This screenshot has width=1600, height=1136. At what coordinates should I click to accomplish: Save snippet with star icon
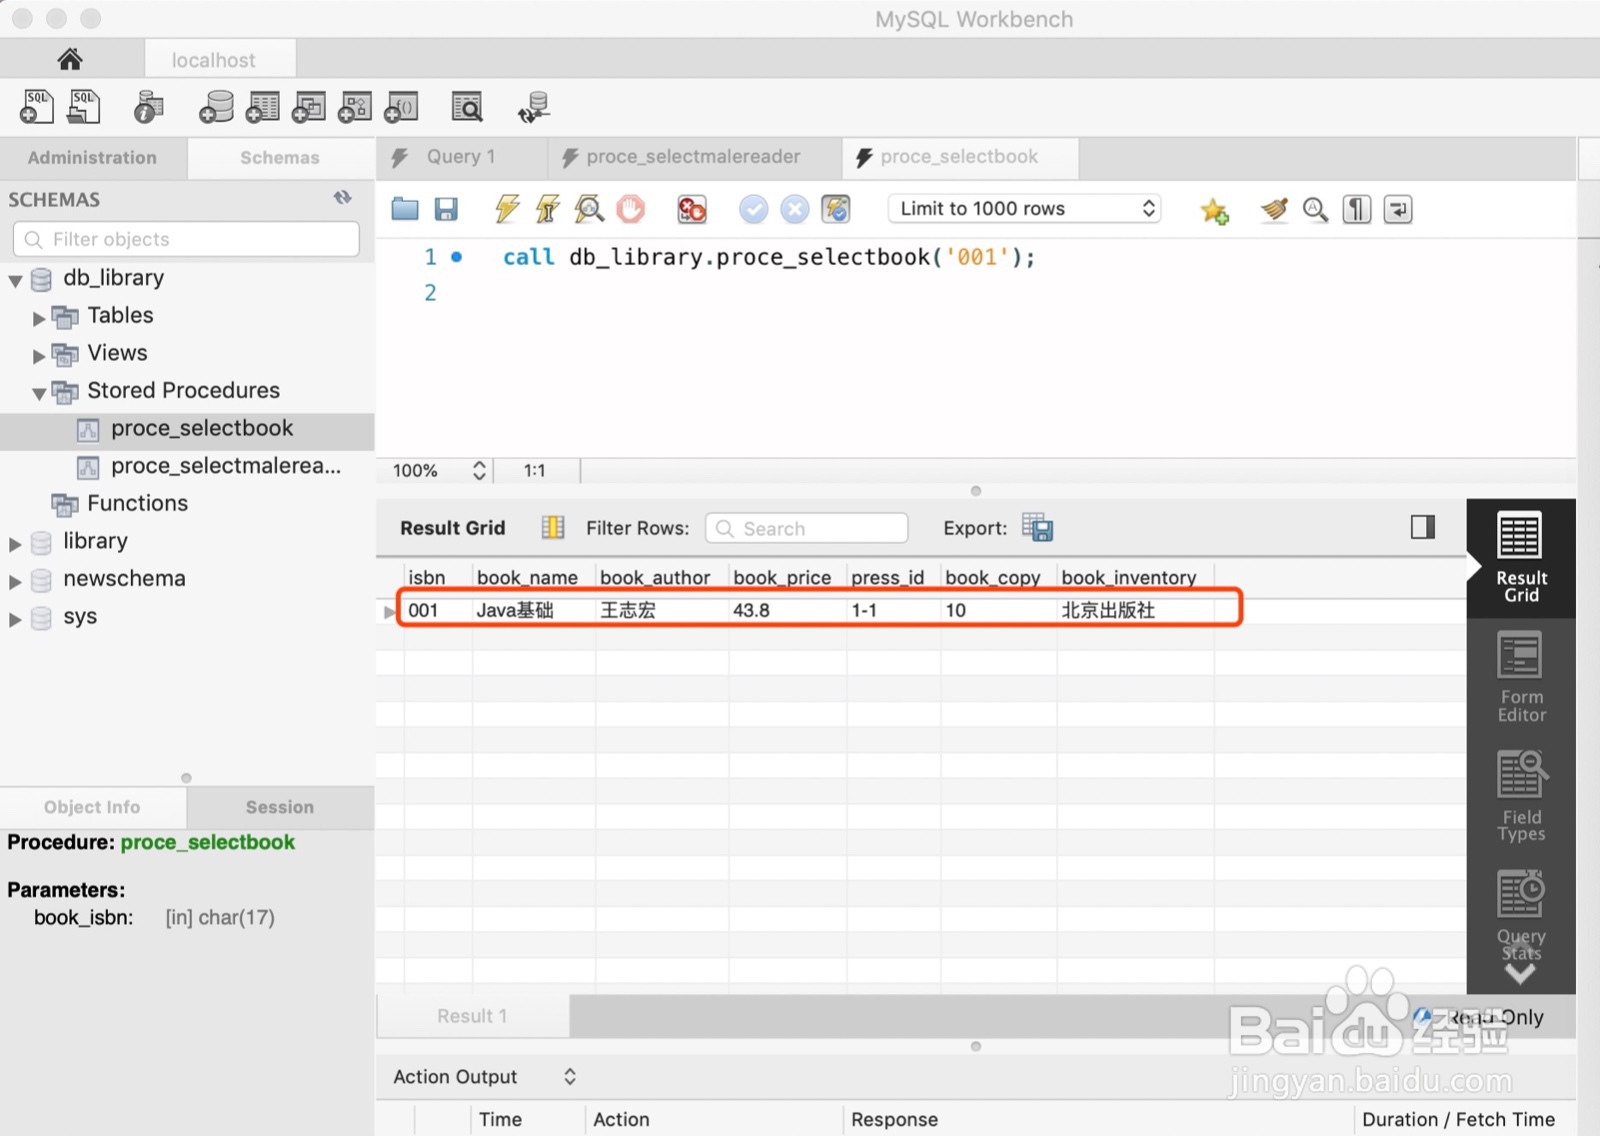click(x=1214, y=210)
